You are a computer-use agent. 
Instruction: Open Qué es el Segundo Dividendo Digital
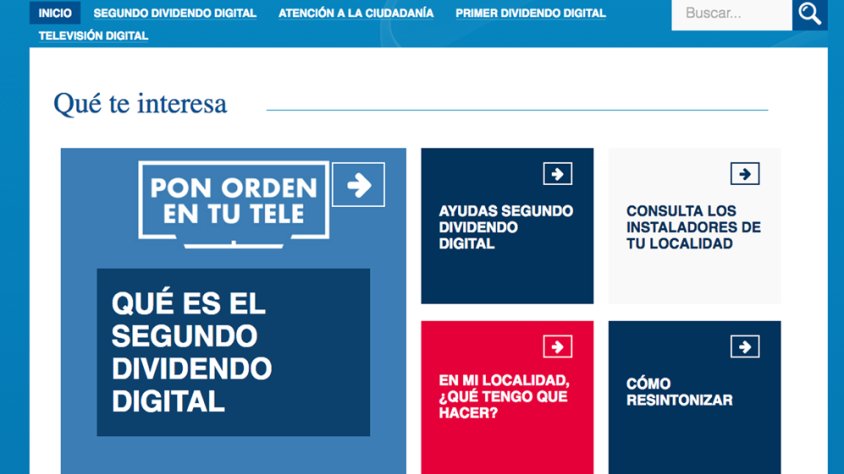pyautogui.click(x=234, y=352)
